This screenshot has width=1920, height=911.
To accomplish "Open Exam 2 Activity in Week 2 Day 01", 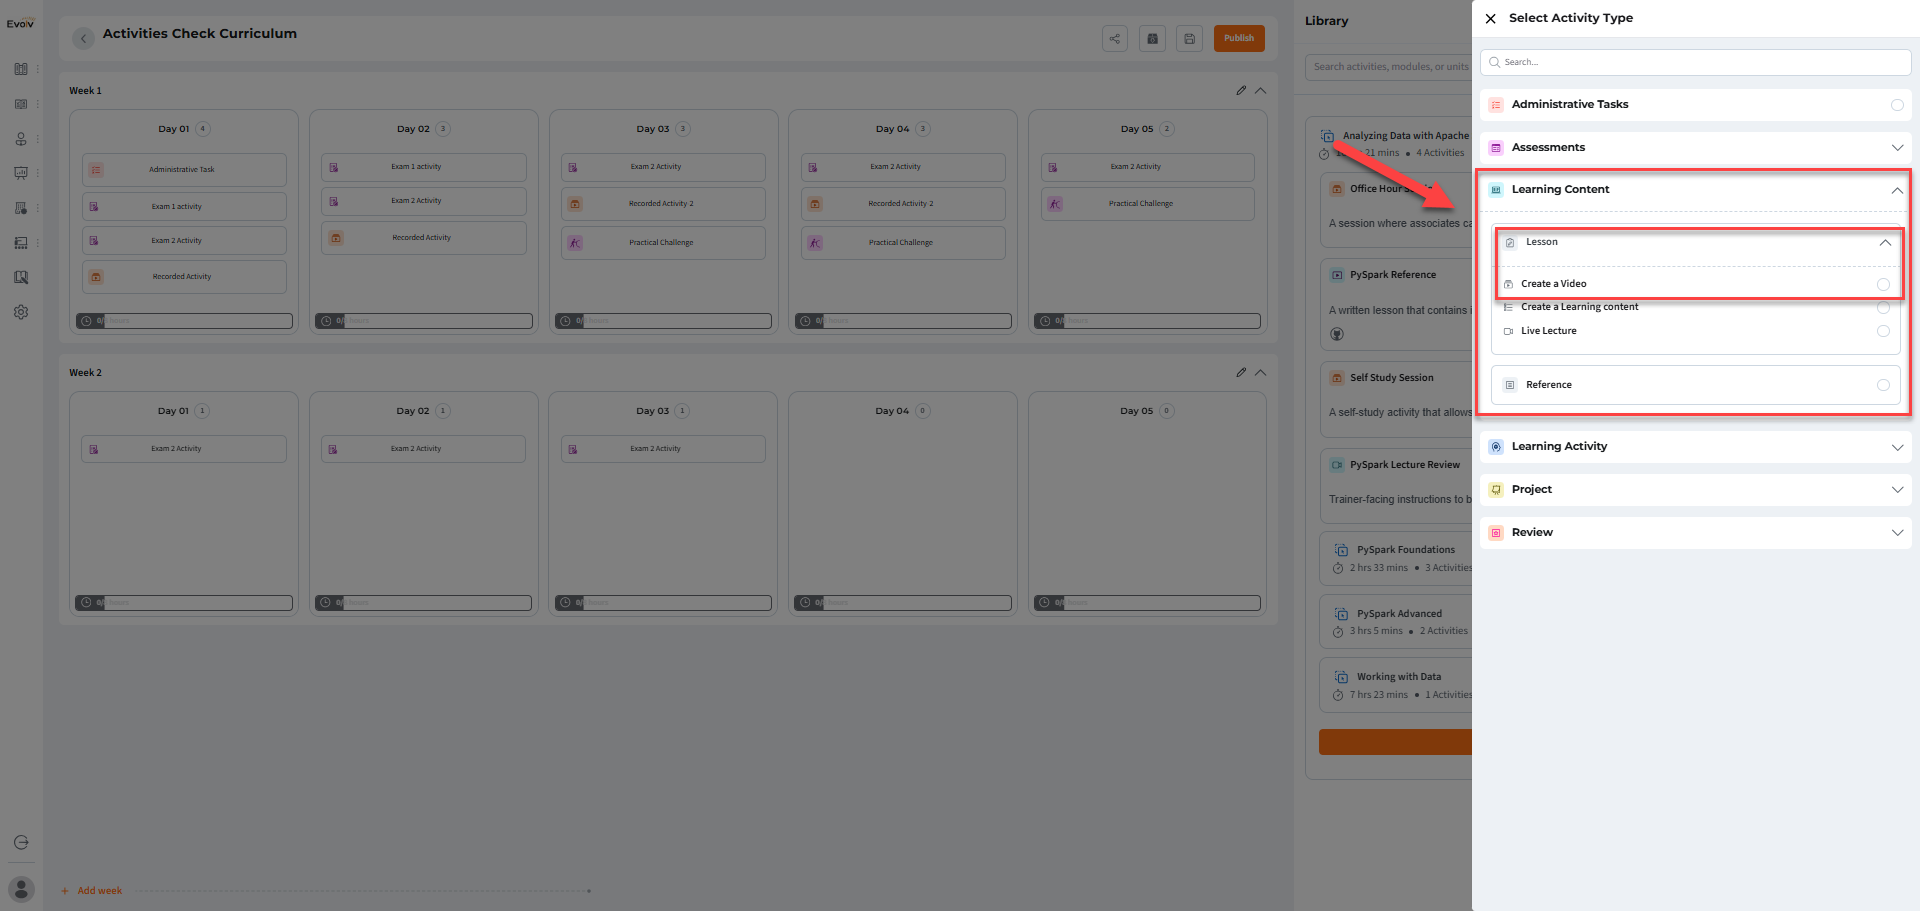I will click(184, 449).
